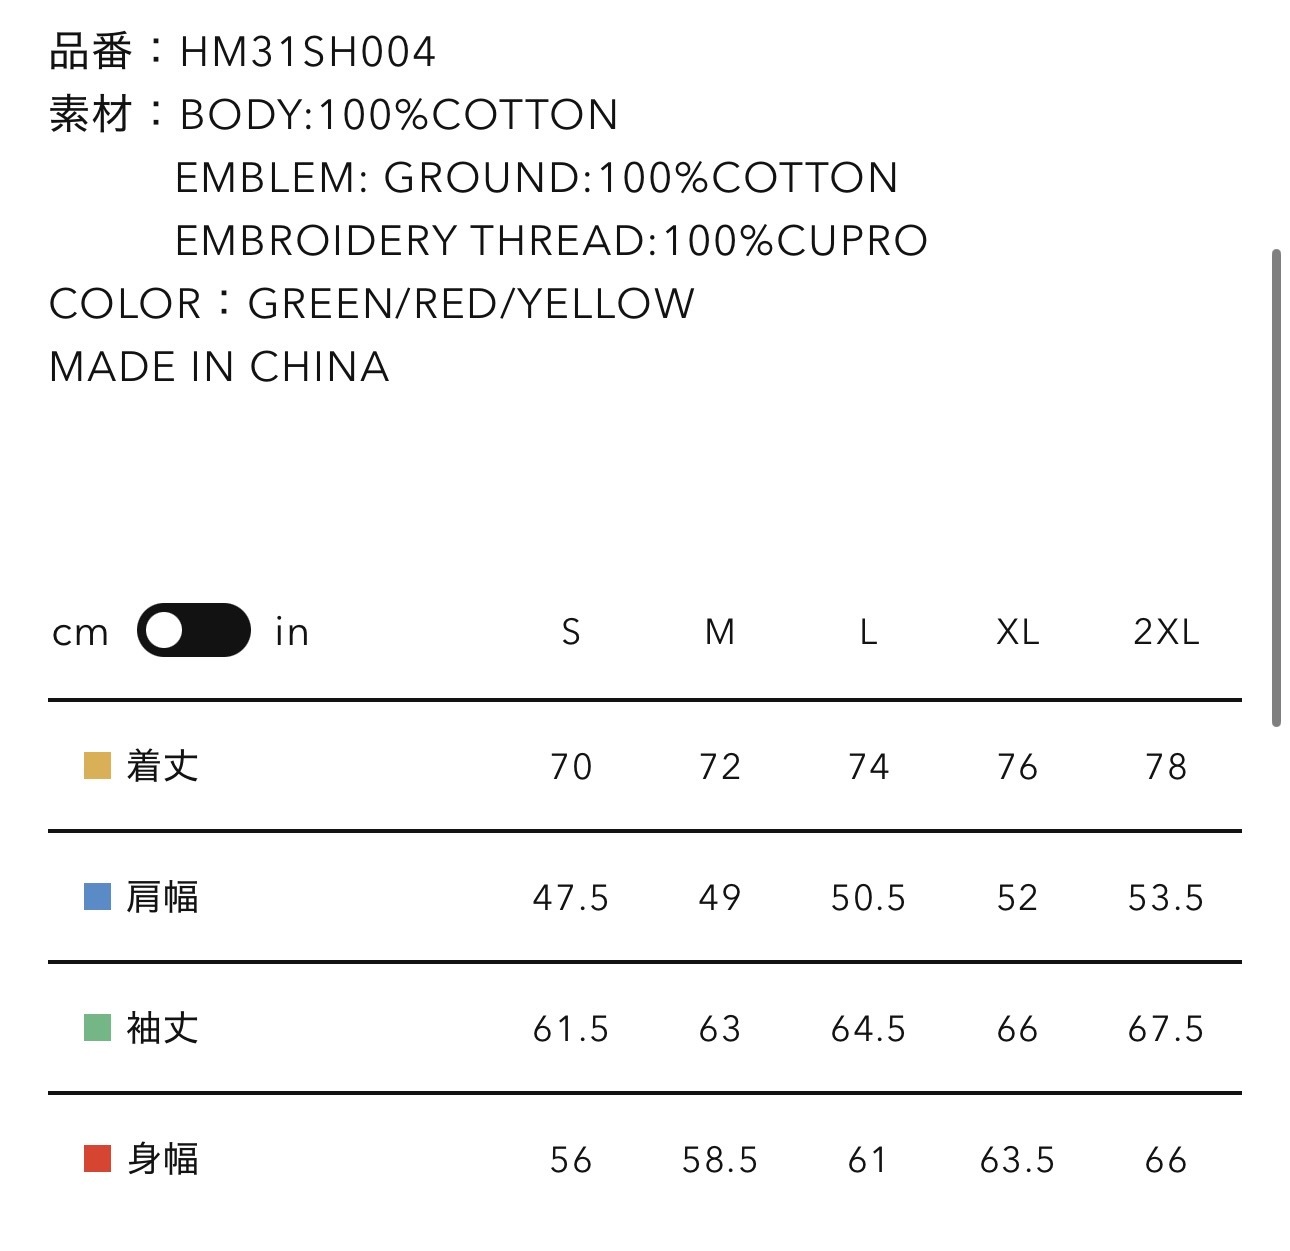
Task: Select the M size column header
Action: 720,632
